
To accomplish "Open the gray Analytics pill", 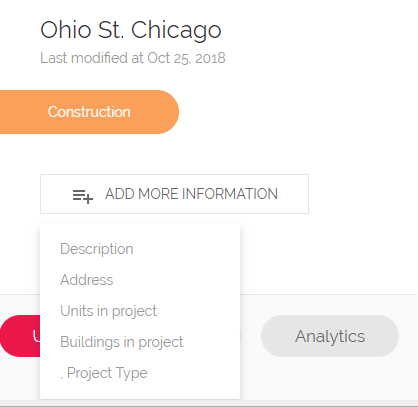I will point(330,336).
